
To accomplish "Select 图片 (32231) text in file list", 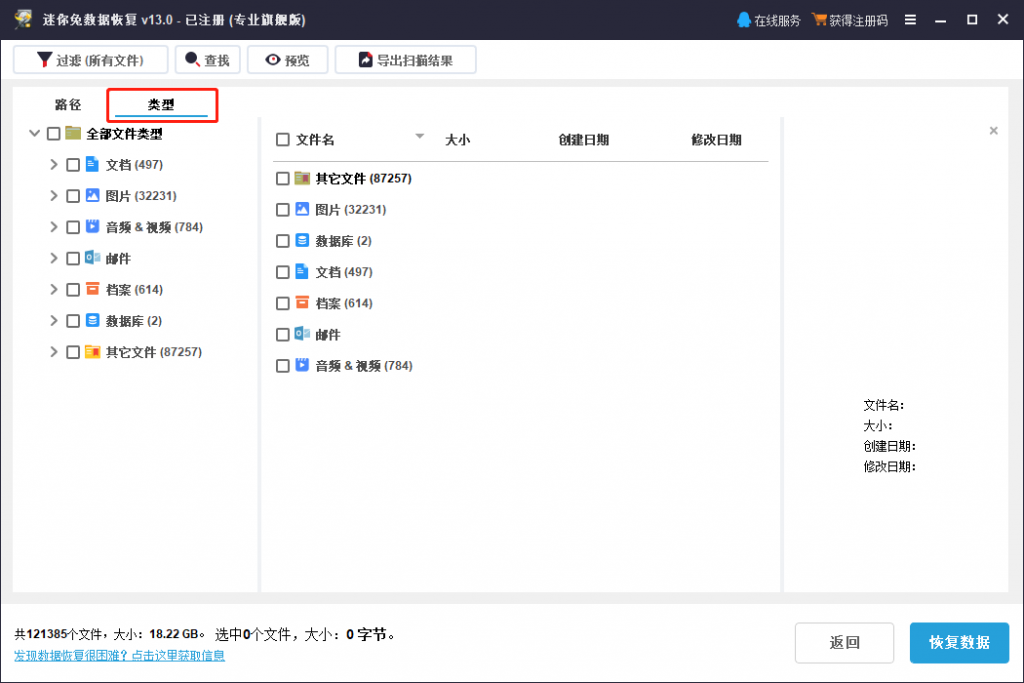I will [x=351, y=210].
